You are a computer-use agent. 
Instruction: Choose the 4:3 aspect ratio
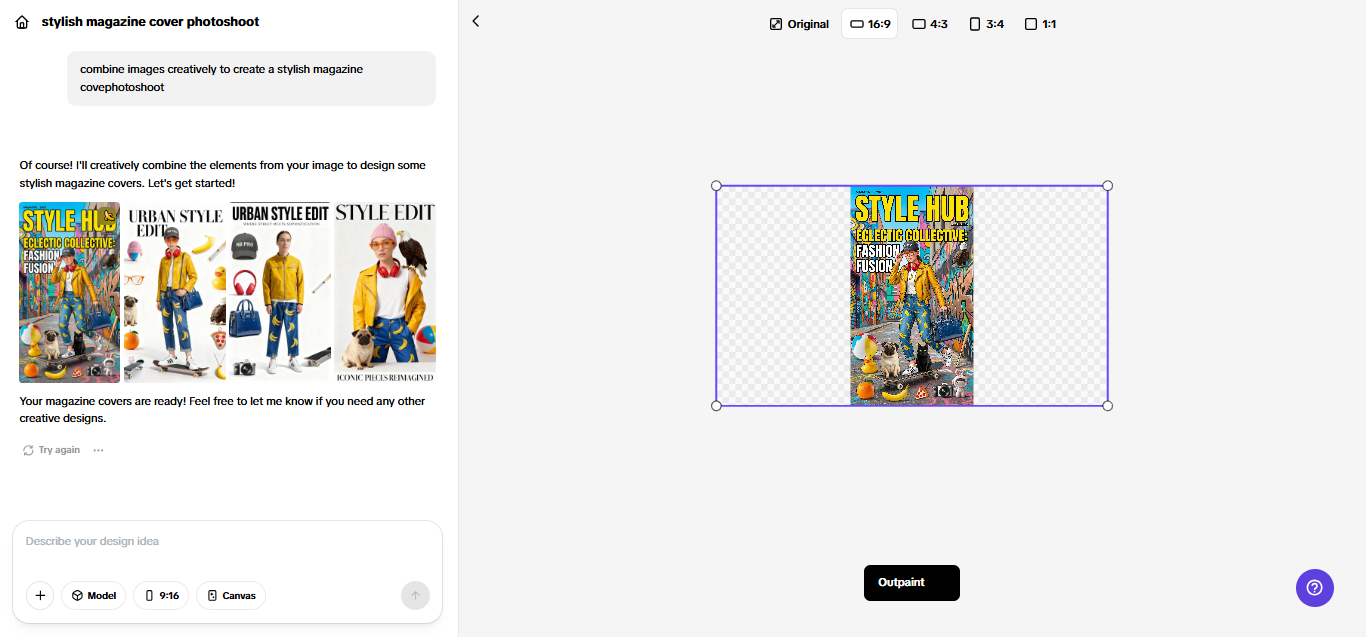(x=930, y=24)
